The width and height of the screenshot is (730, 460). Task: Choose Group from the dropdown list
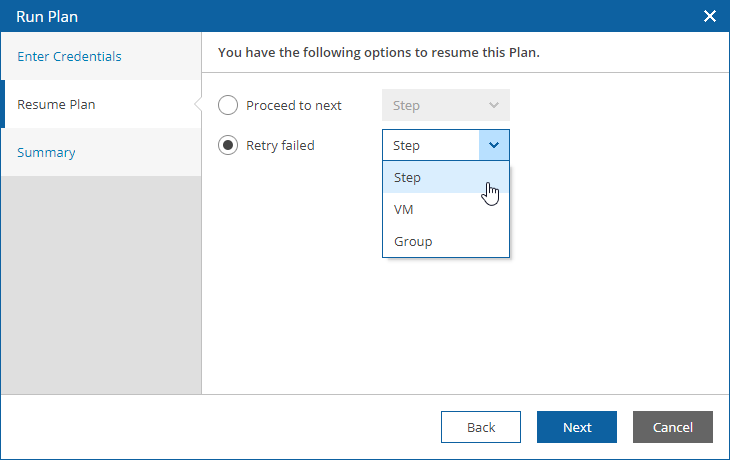click(x=446, y=242)
